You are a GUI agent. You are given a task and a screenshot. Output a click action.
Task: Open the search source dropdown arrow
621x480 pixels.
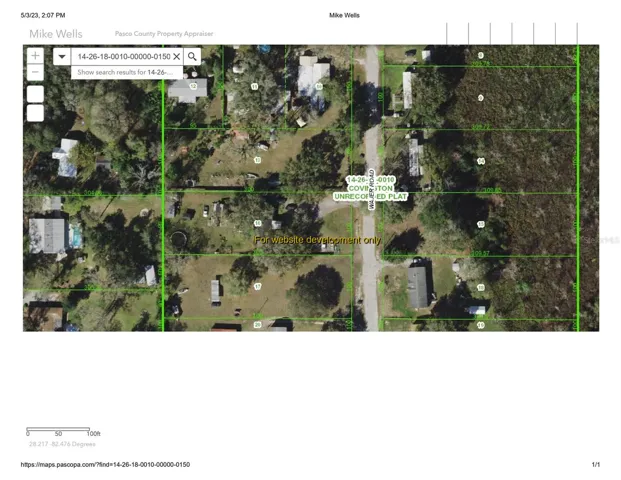click(62, 57)
